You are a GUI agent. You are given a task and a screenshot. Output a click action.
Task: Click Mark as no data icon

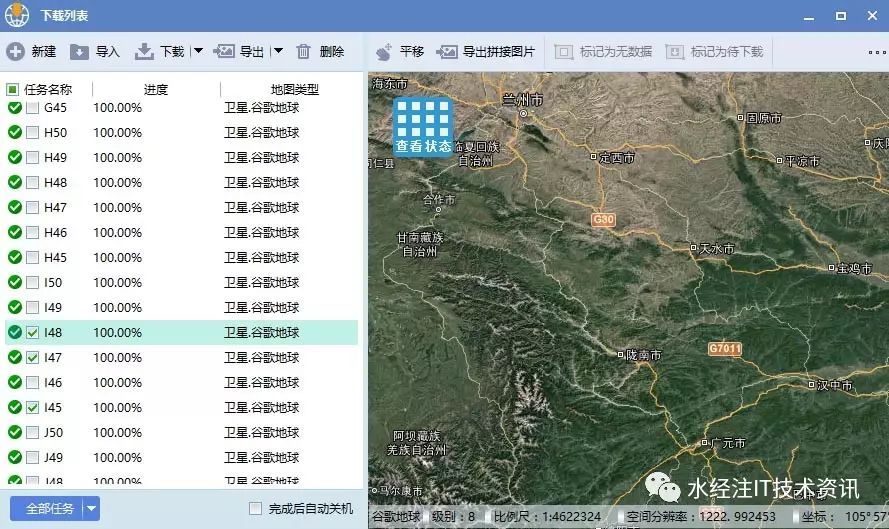(564, 52)
